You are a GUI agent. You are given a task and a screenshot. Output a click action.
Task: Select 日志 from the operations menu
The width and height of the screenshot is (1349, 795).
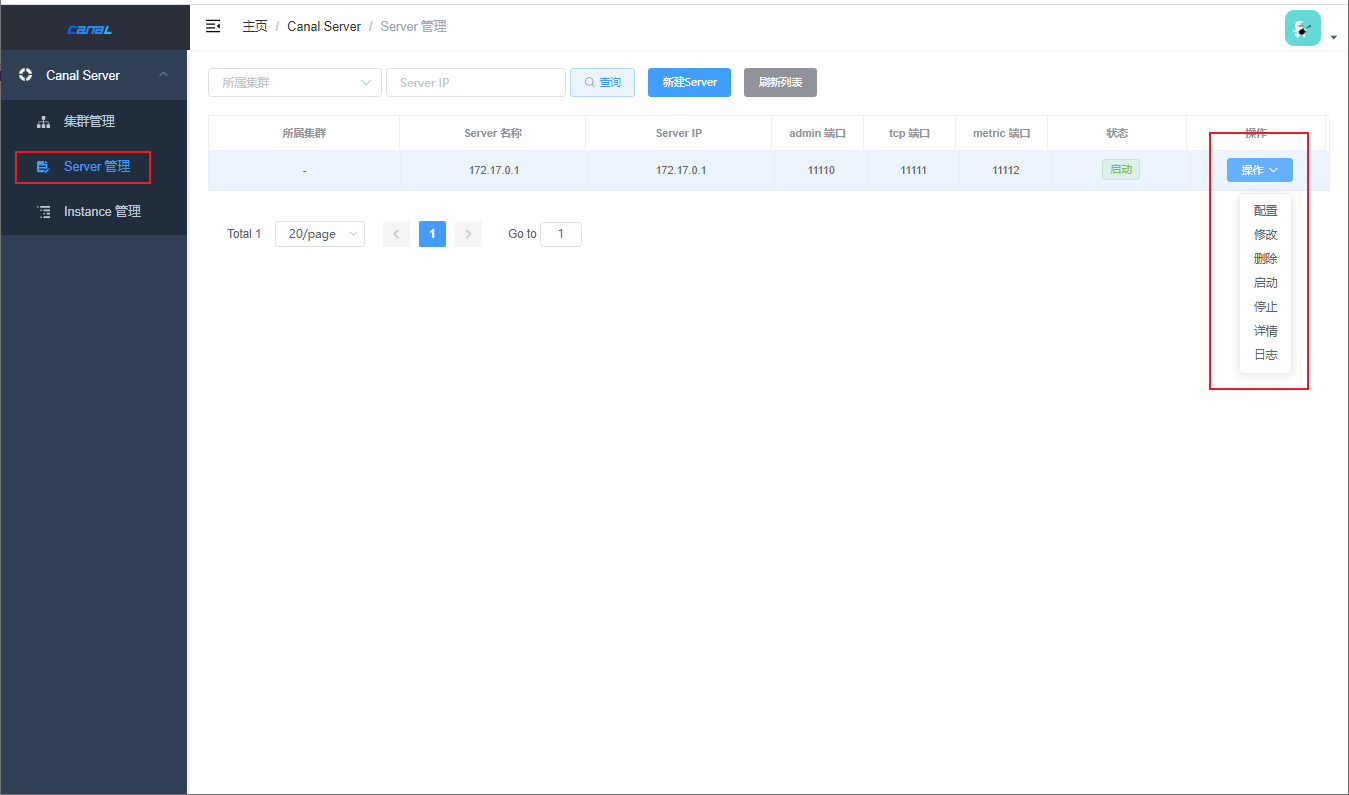tap(1265, 355)
